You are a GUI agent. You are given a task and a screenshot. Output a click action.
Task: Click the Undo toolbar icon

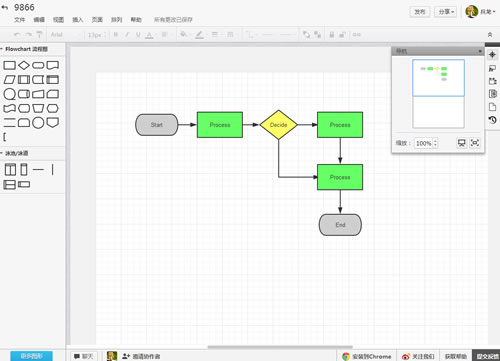[x=17, y=34]
